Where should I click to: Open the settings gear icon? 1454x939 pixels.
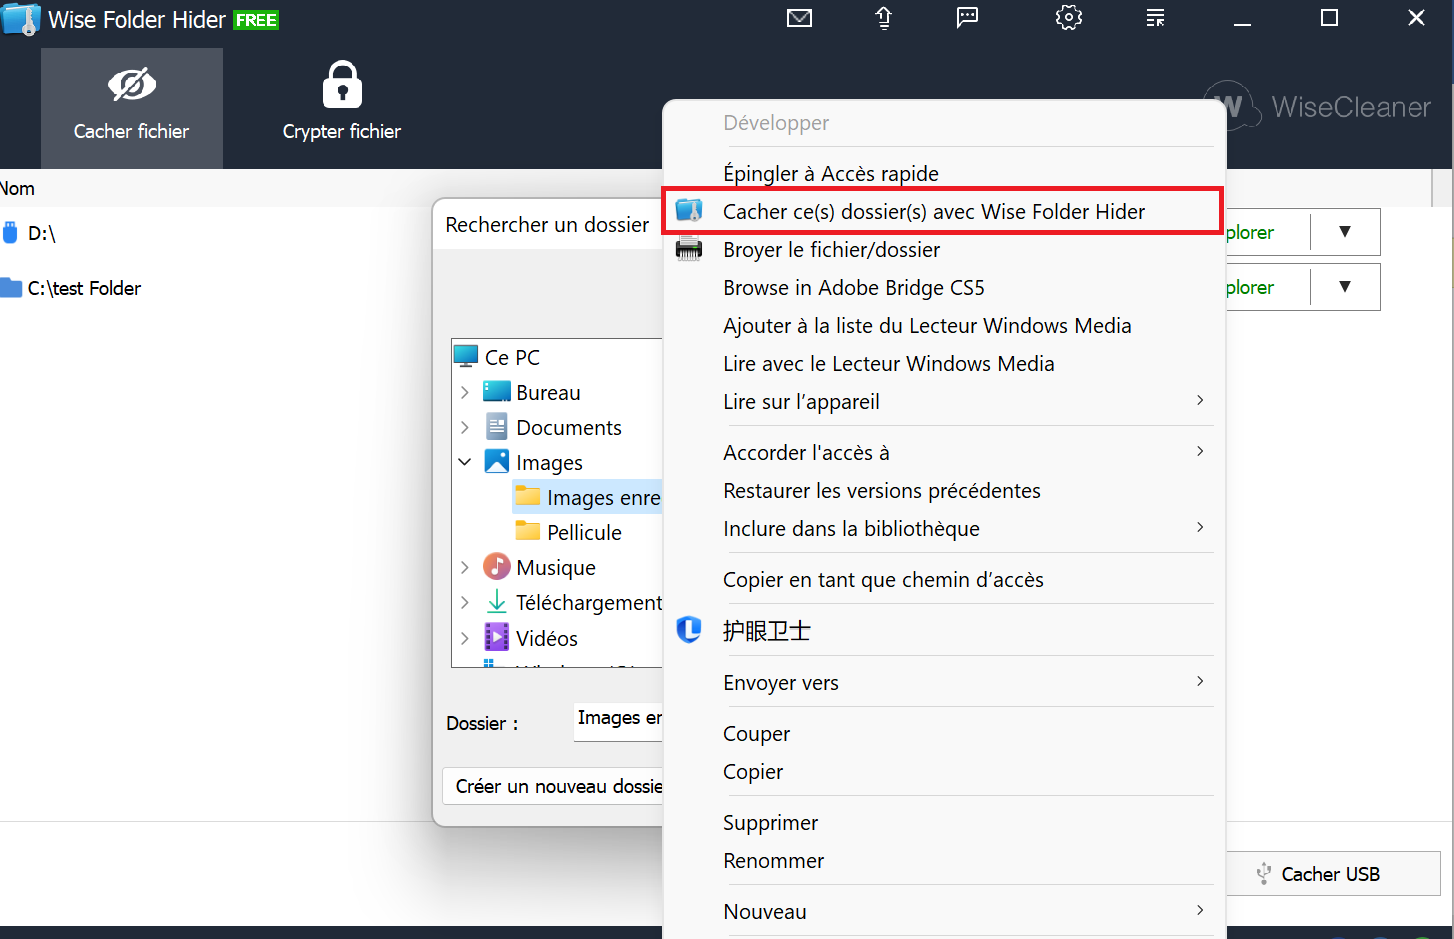(1069, 18)
